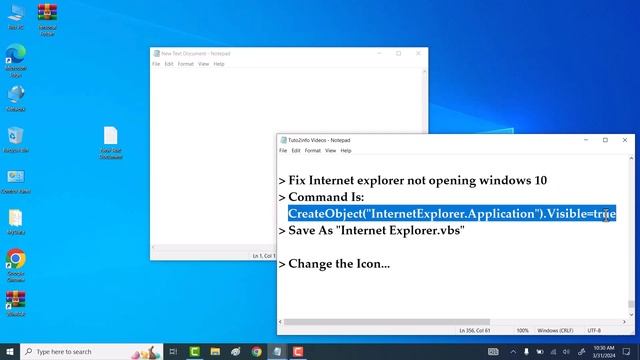Select New Text Document file on desktop
Viewport: 640px width, 360px height.
111,142
